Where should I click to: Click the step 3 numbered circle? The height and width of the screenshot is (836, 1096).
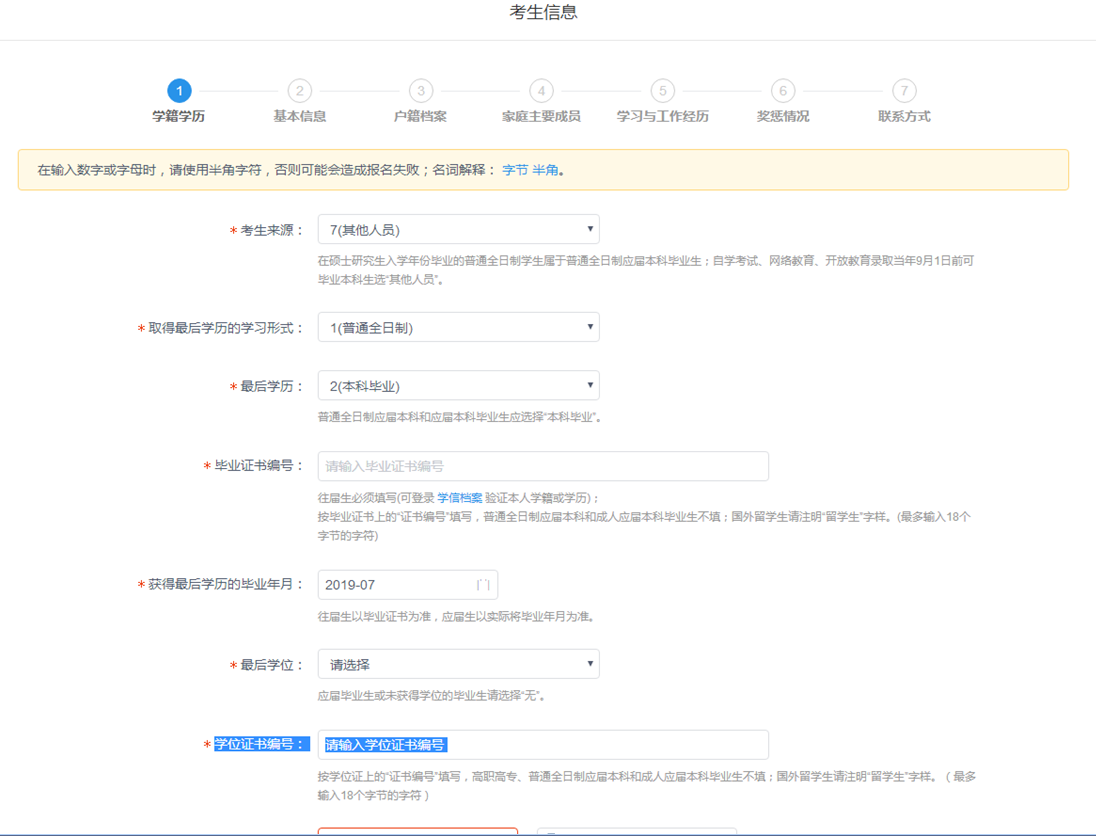click(x=421, y=91)
